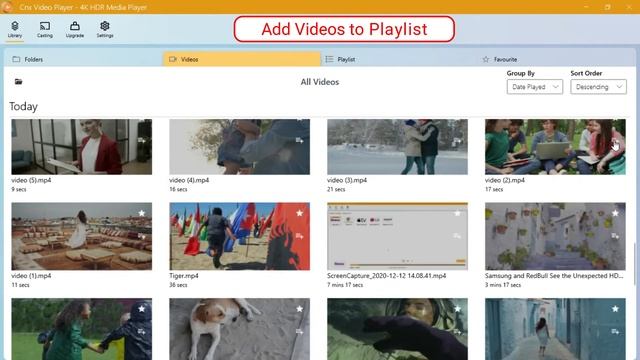
Task: Open the Library section
Action: [15, 30]
